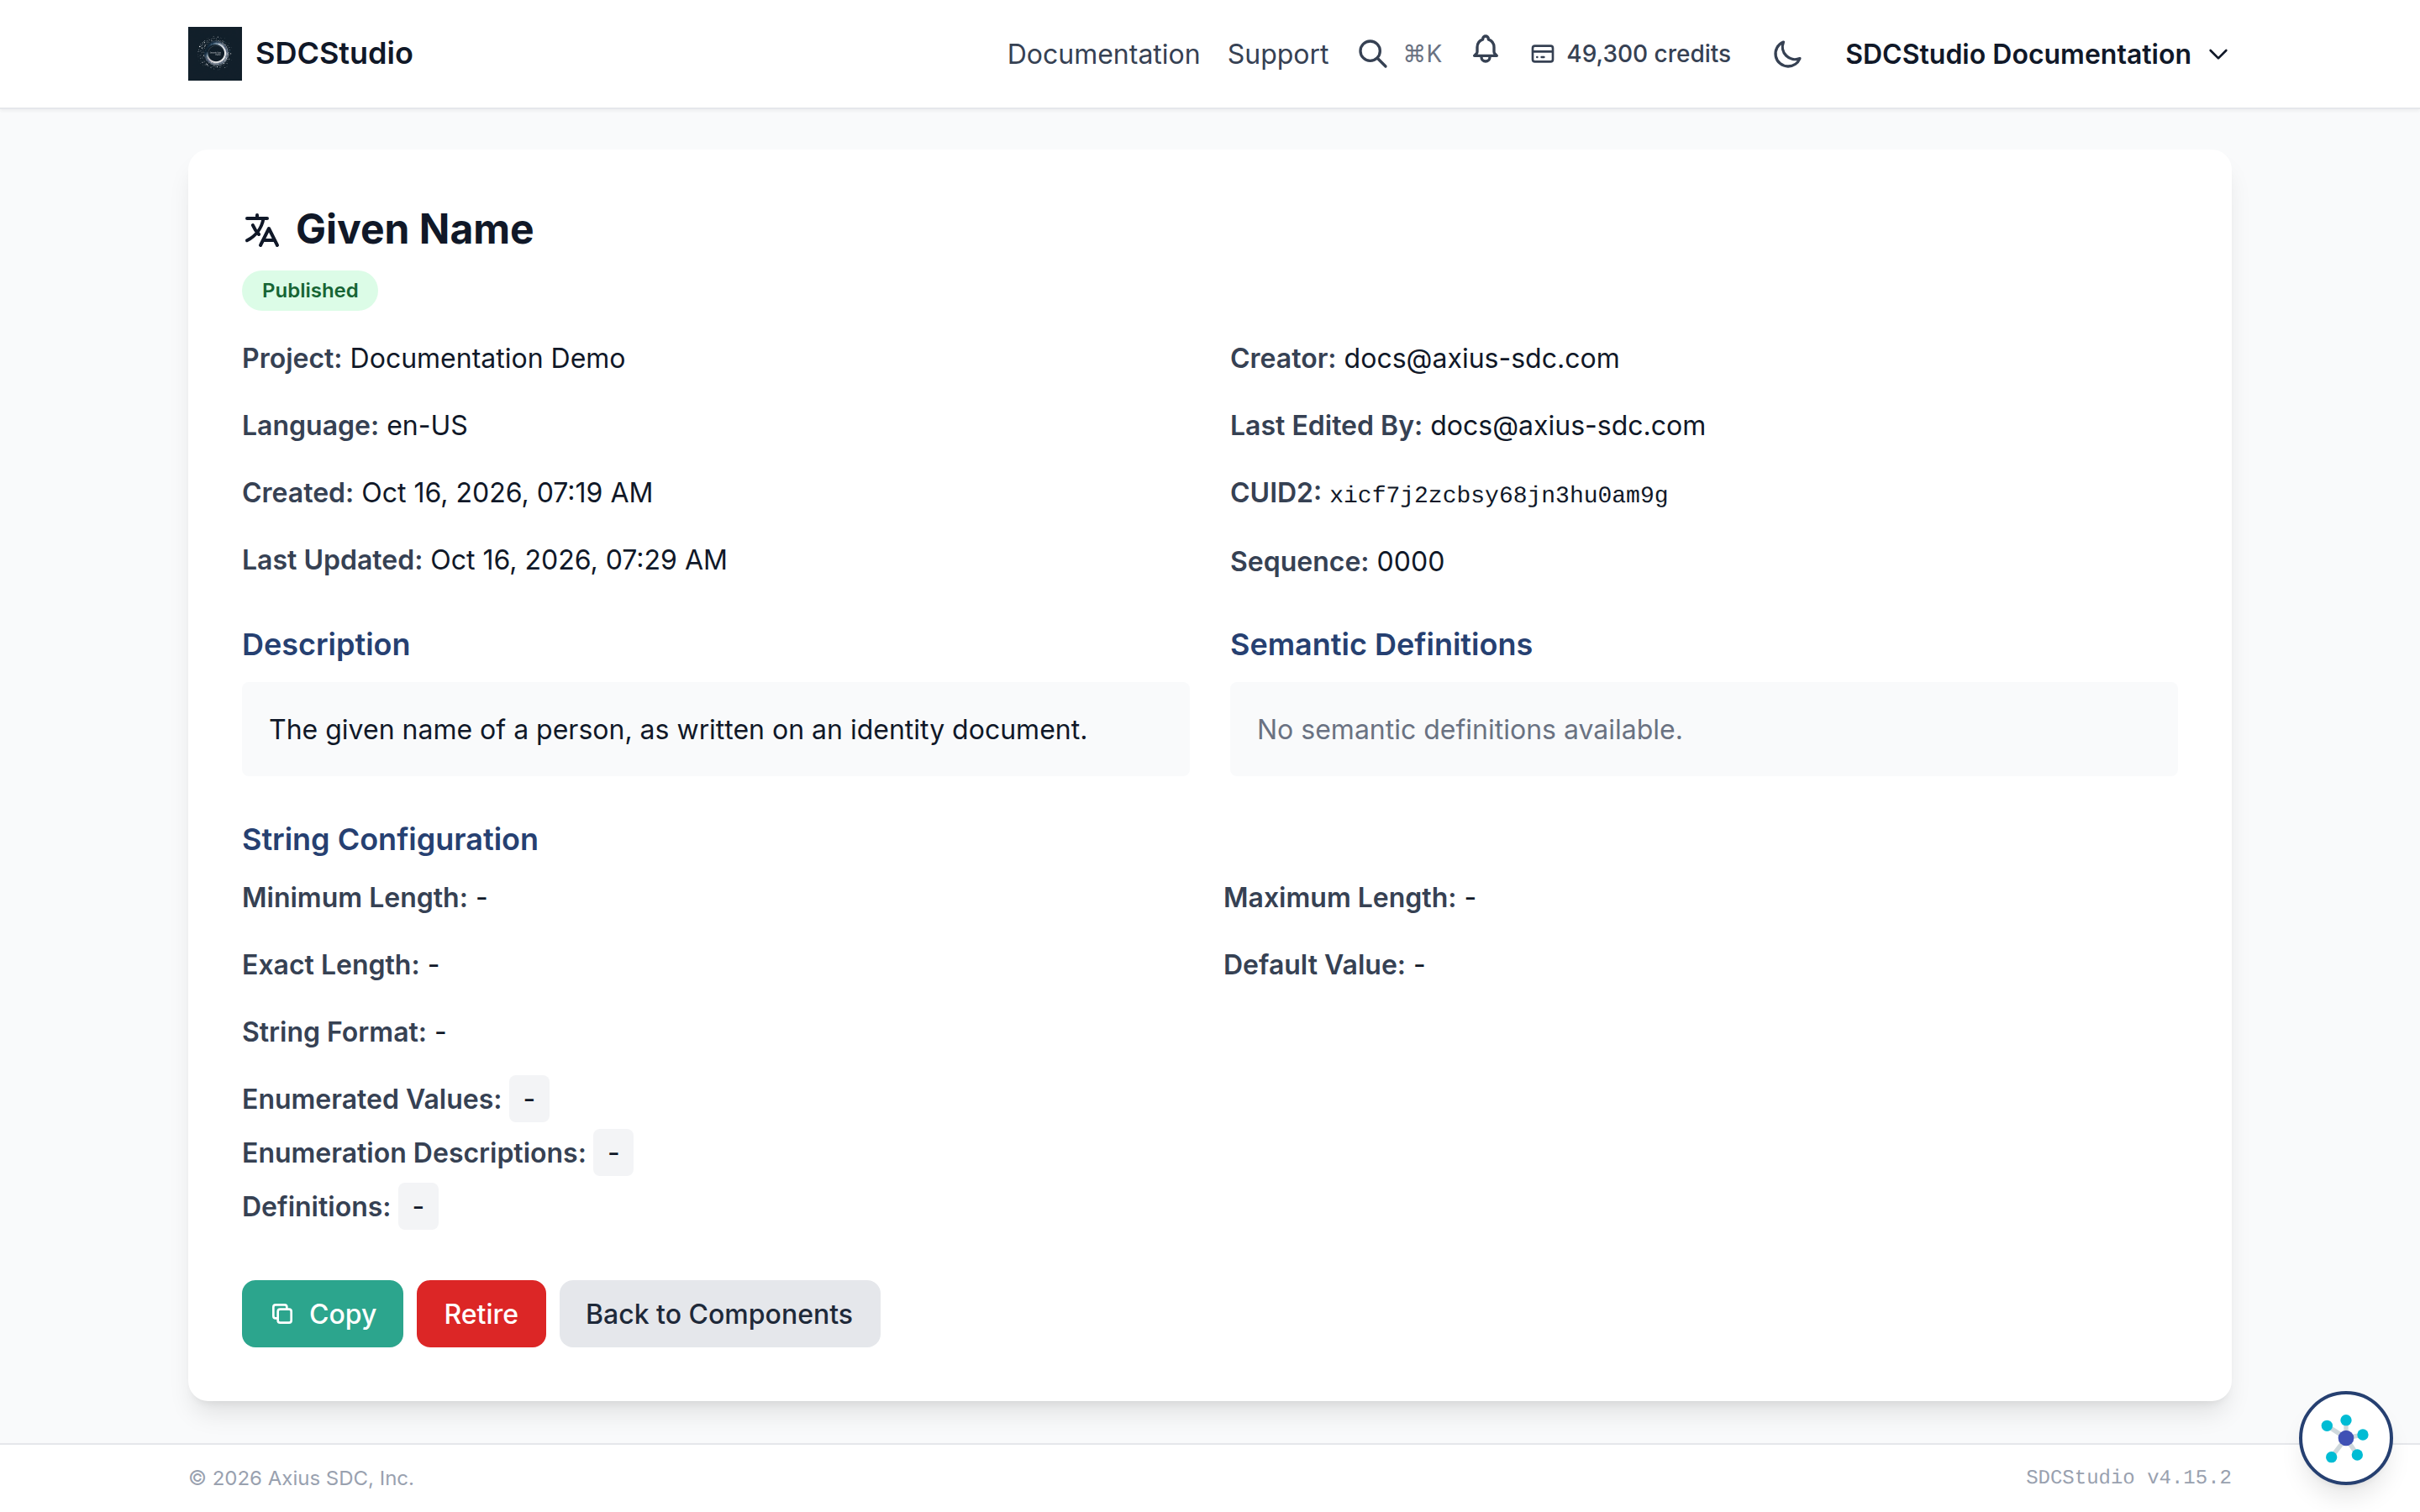This screenshot has height=1512, width=2420.
Task: Click the String Configuration heading
Action: click(x=390, y=839)
